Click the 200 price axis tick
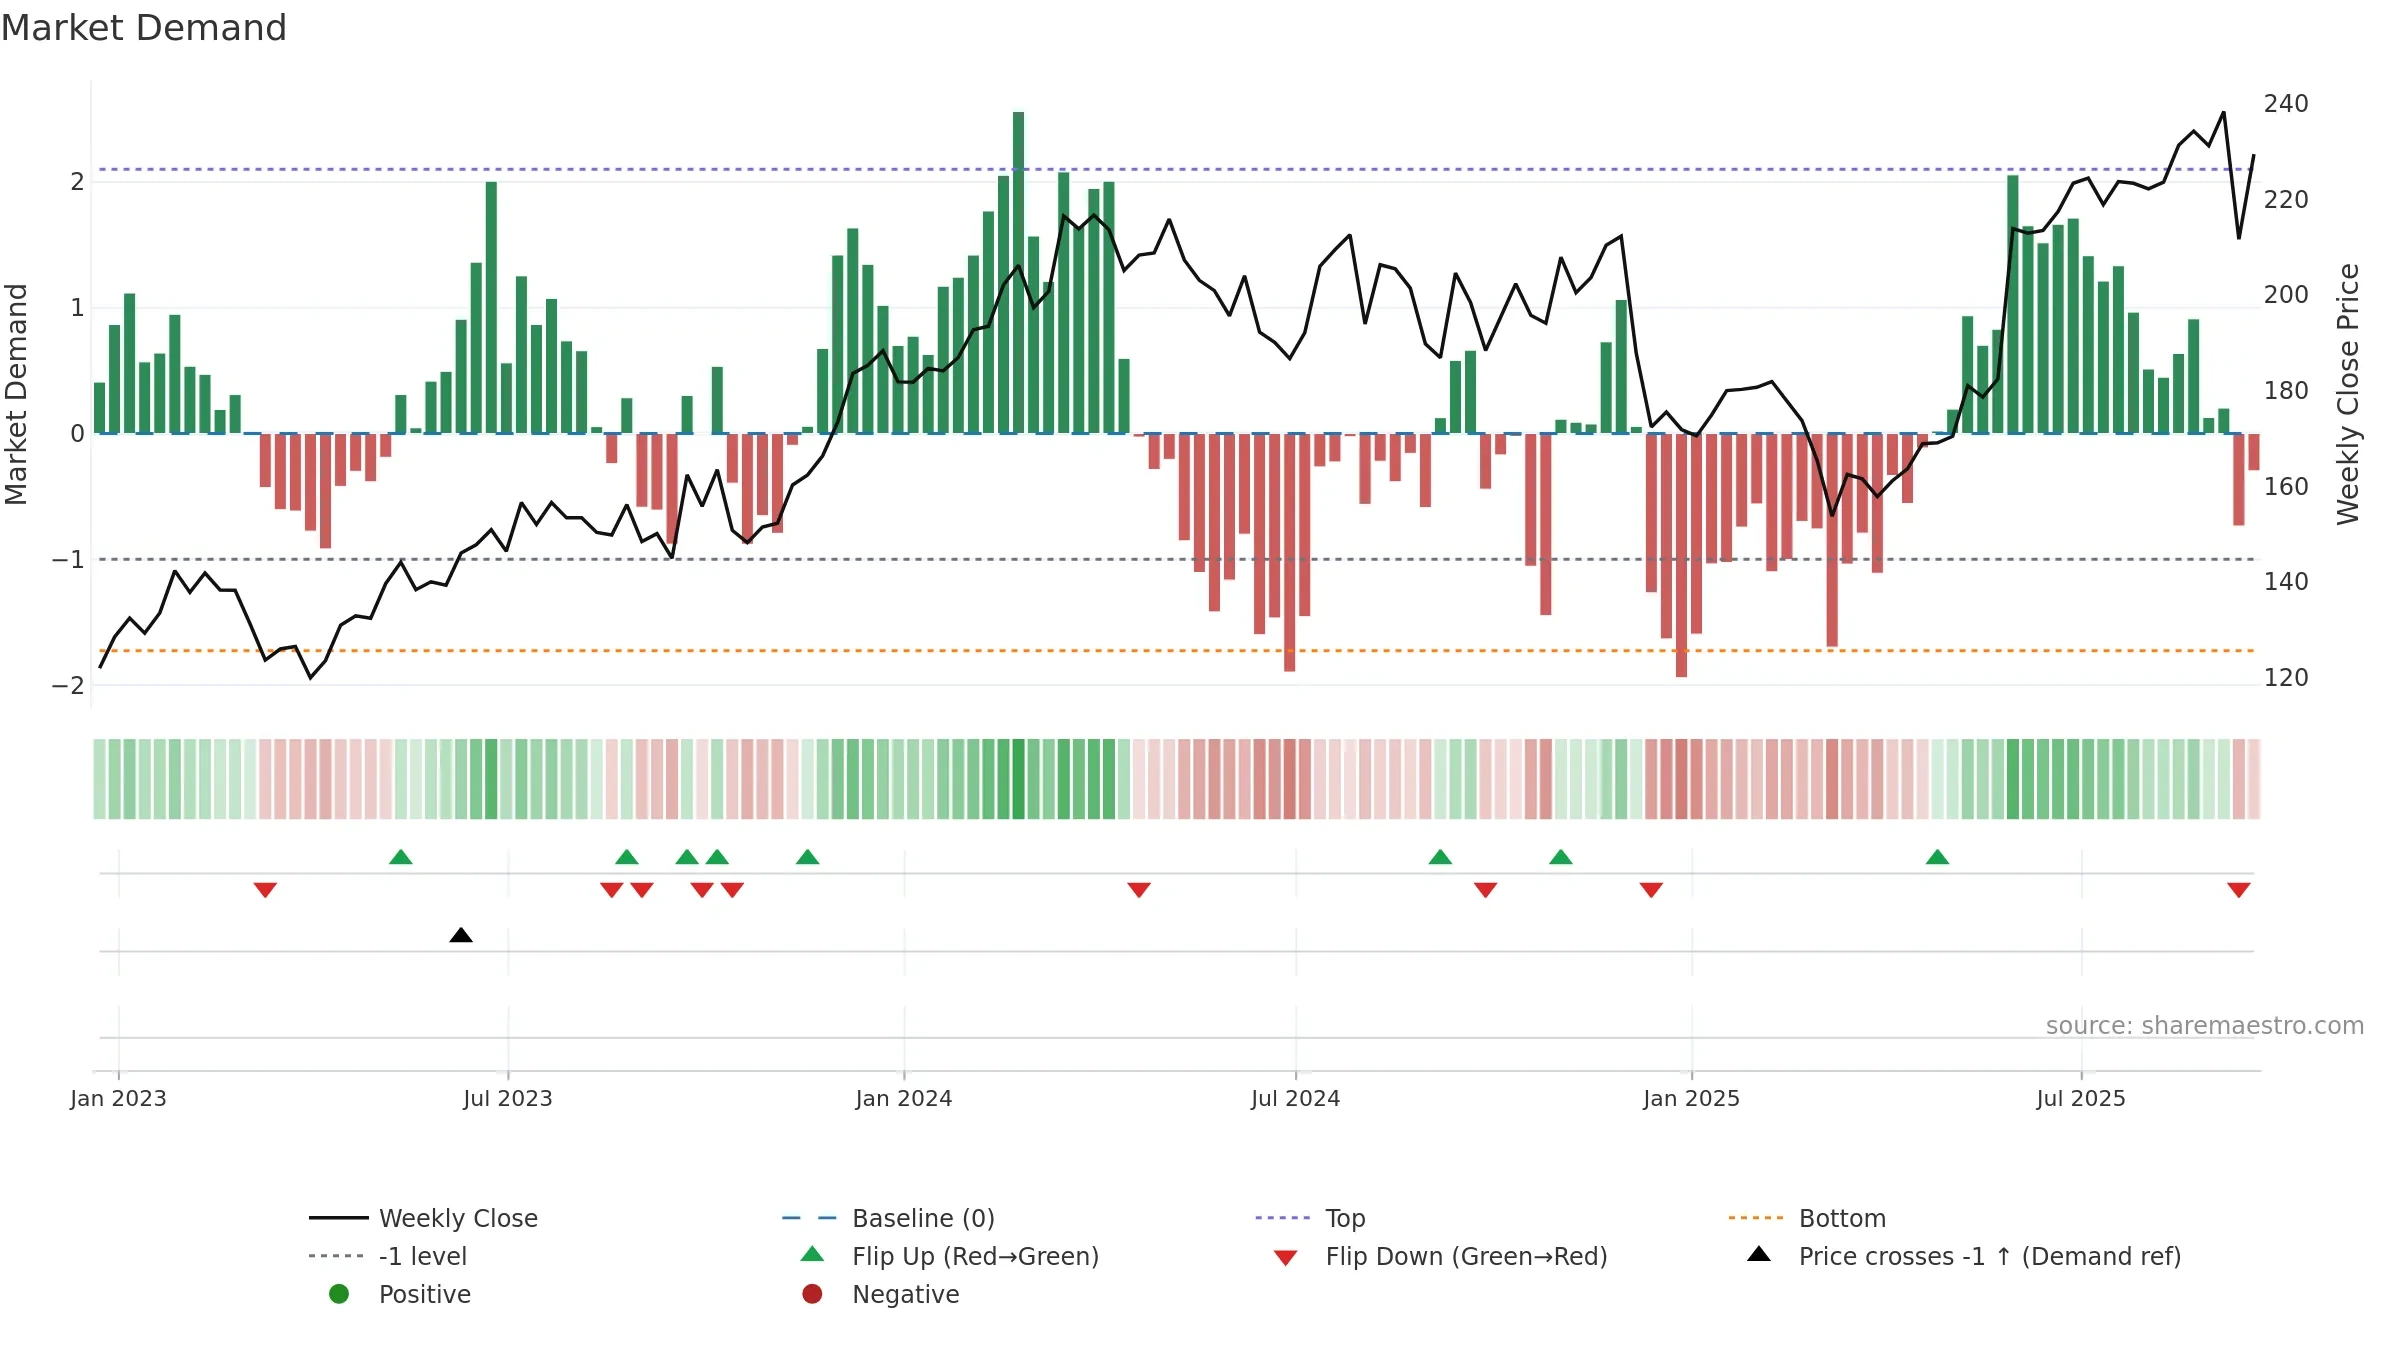 tap(2286, 295)
